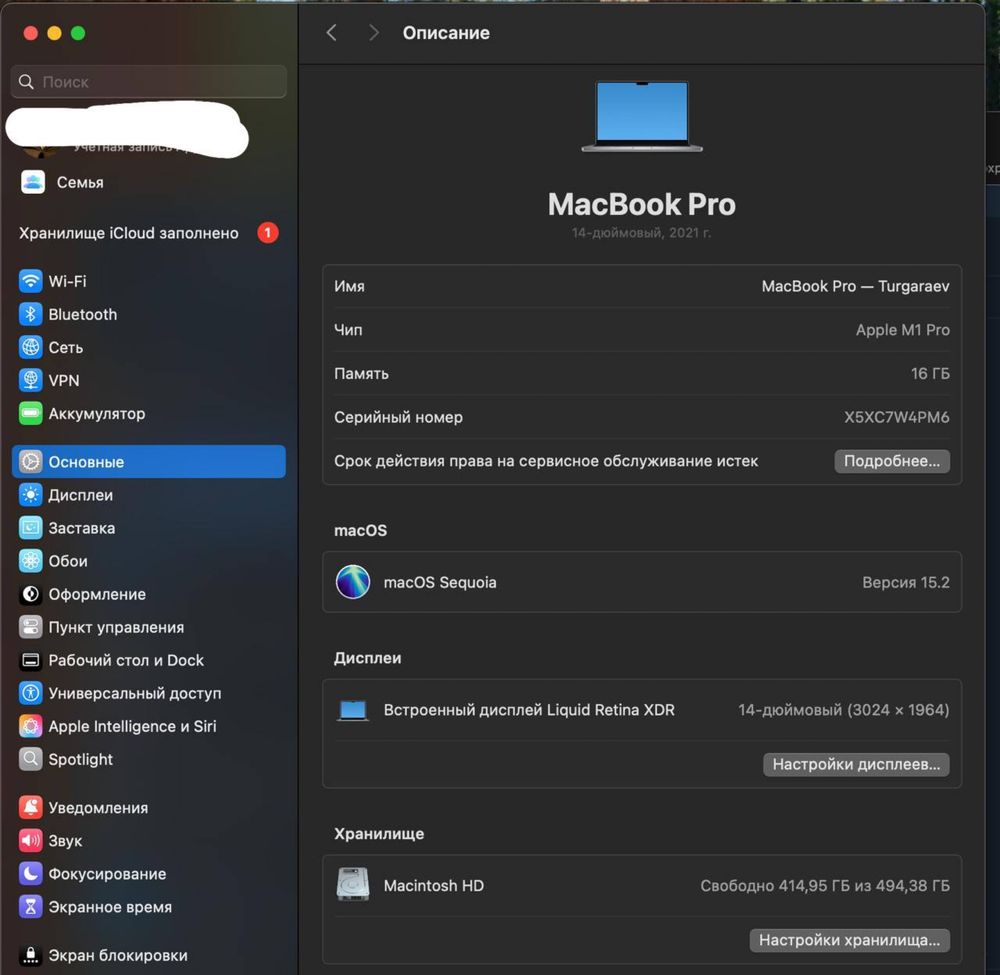Open the VPN sidebar icon

click(x=31, y=381)
